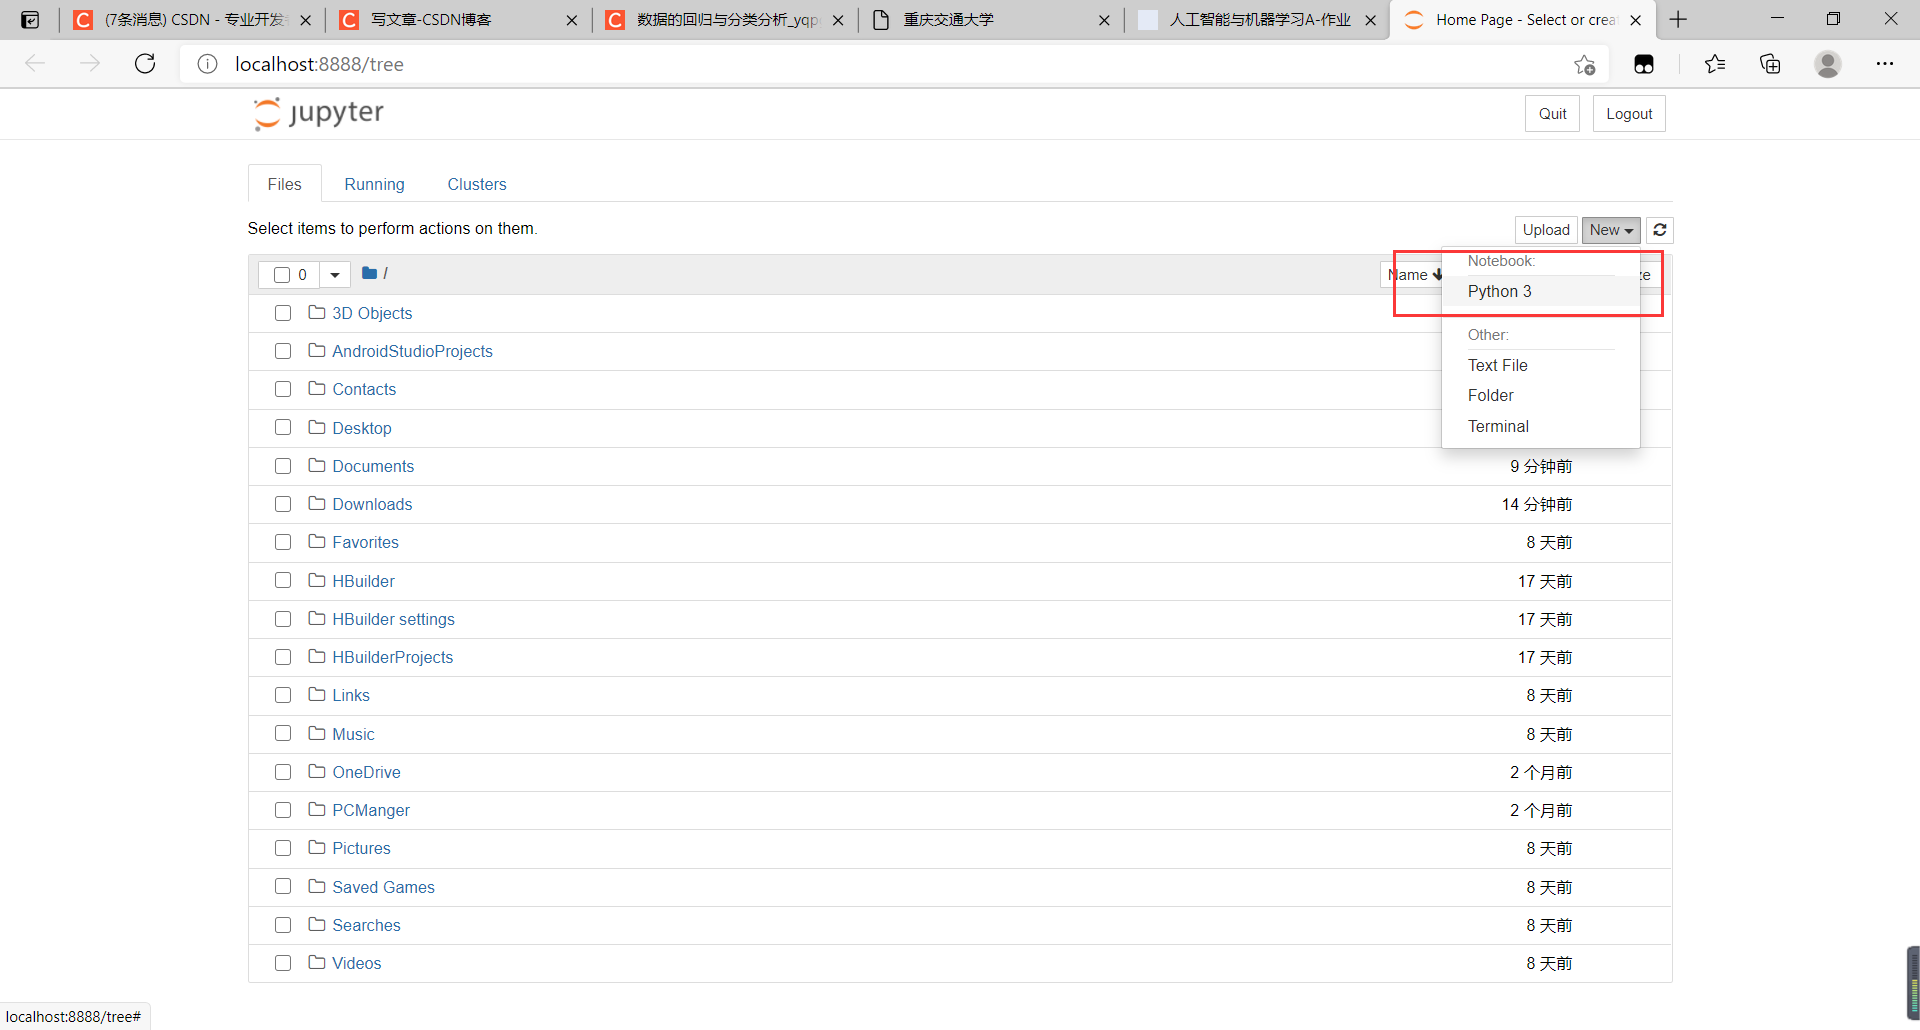Click the Logout button

[x=1629, y=114]
